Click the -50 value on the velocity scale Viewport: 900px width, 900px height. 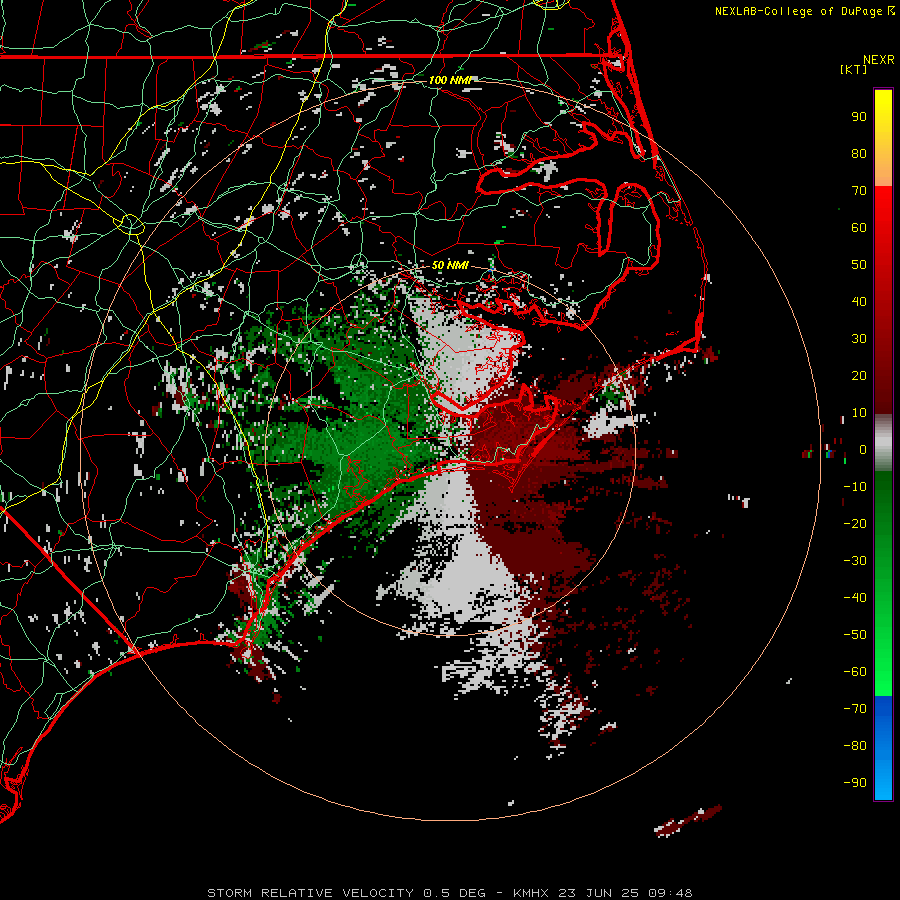(855, 635)
